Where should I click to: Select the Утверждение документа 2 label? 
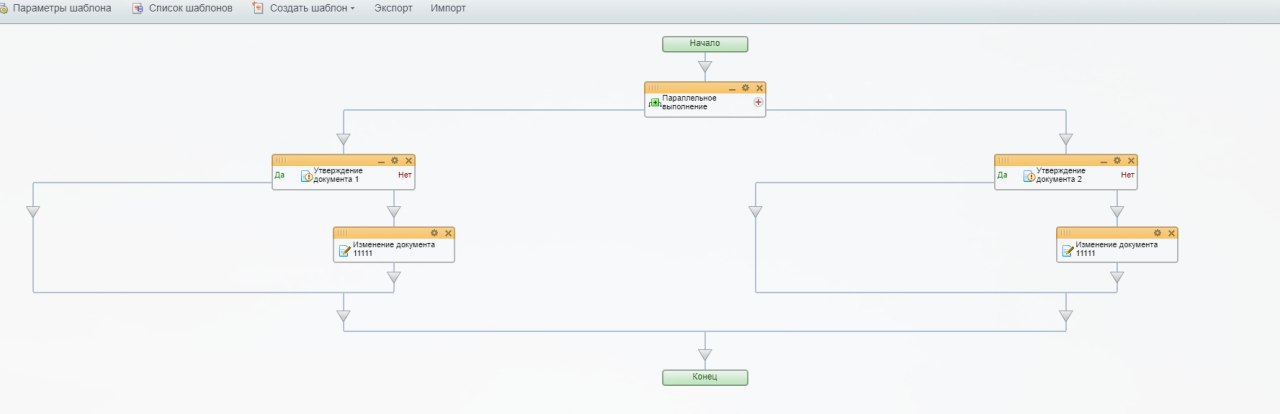[1060, 175]
